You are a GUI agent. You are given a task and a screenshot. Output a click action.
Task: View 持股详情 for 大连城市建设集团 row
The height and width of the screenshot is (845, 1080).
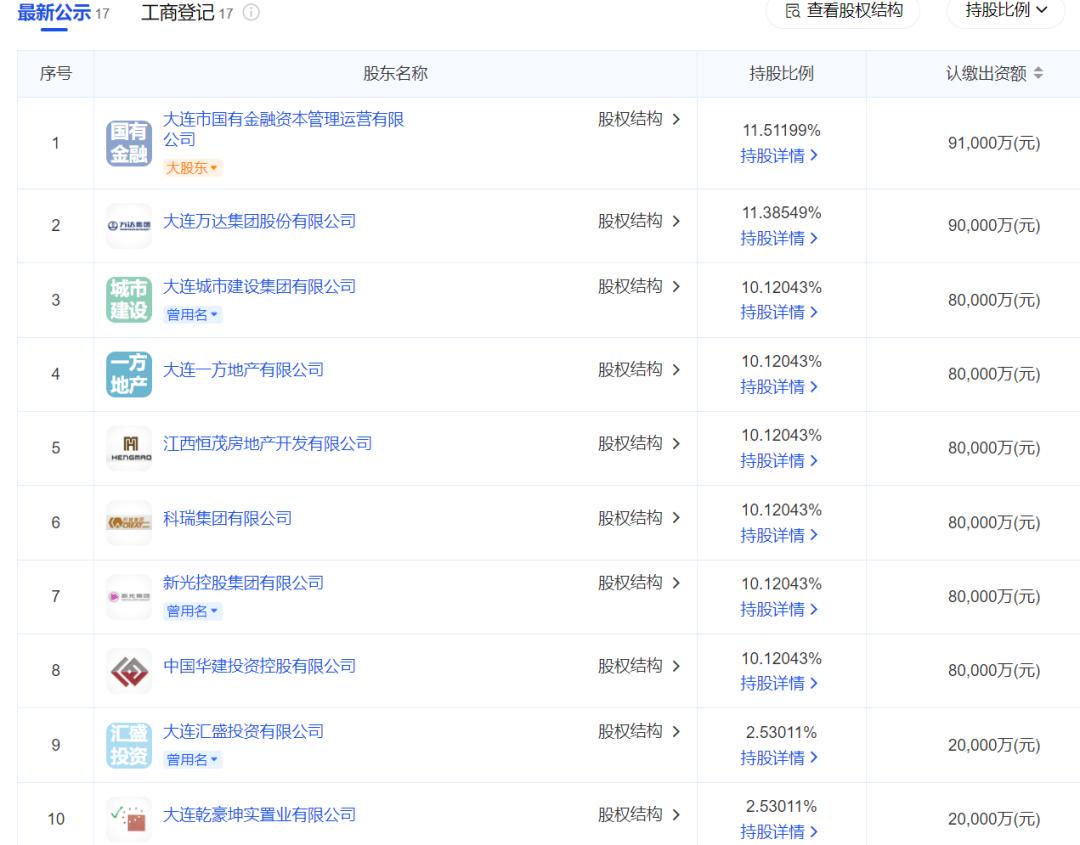click(x=779, y=312)
